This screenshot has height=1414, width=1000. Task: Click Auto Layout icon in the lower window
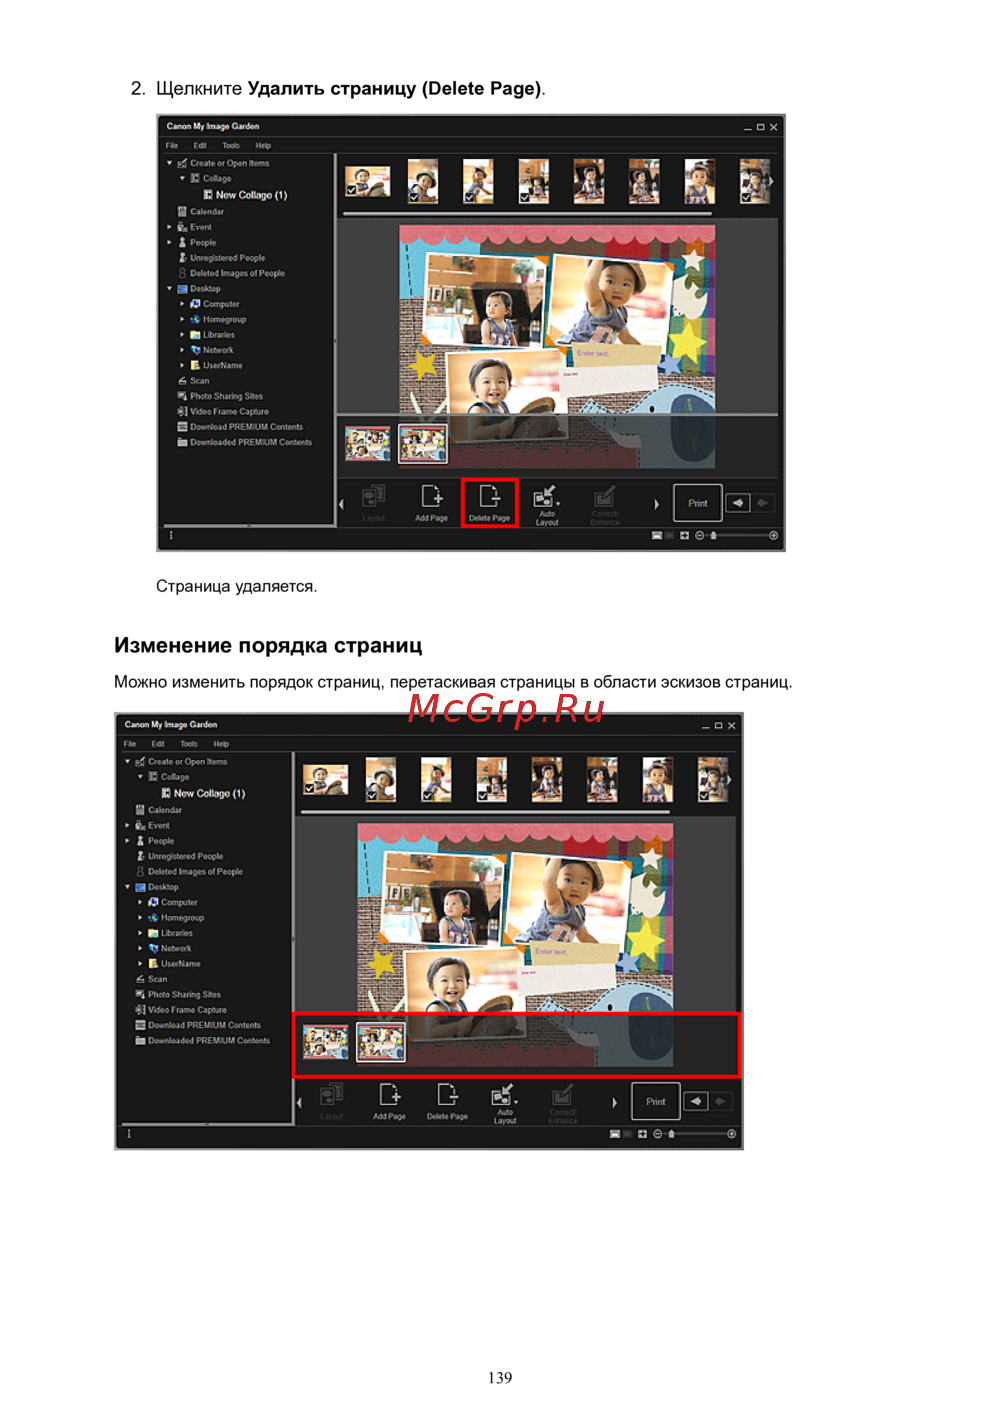tap(504, 1101)
